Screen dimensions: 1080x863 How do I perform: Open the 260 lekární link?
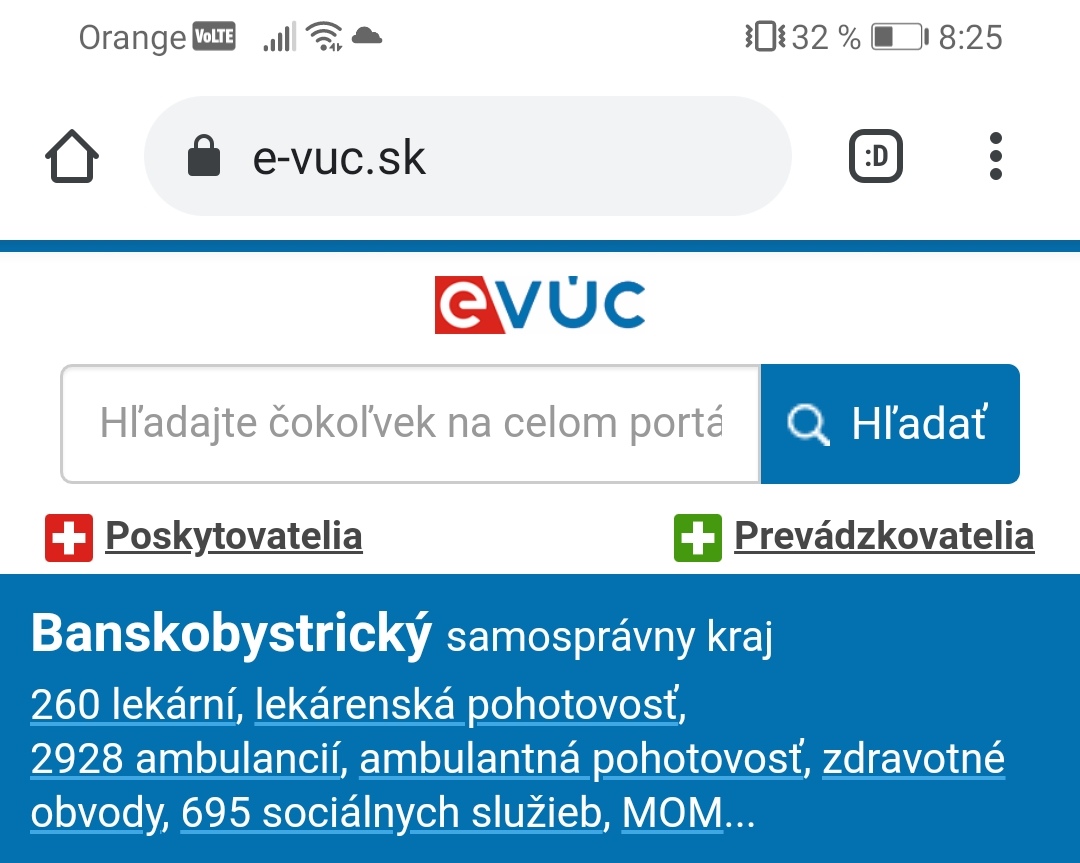pos(134,705)
